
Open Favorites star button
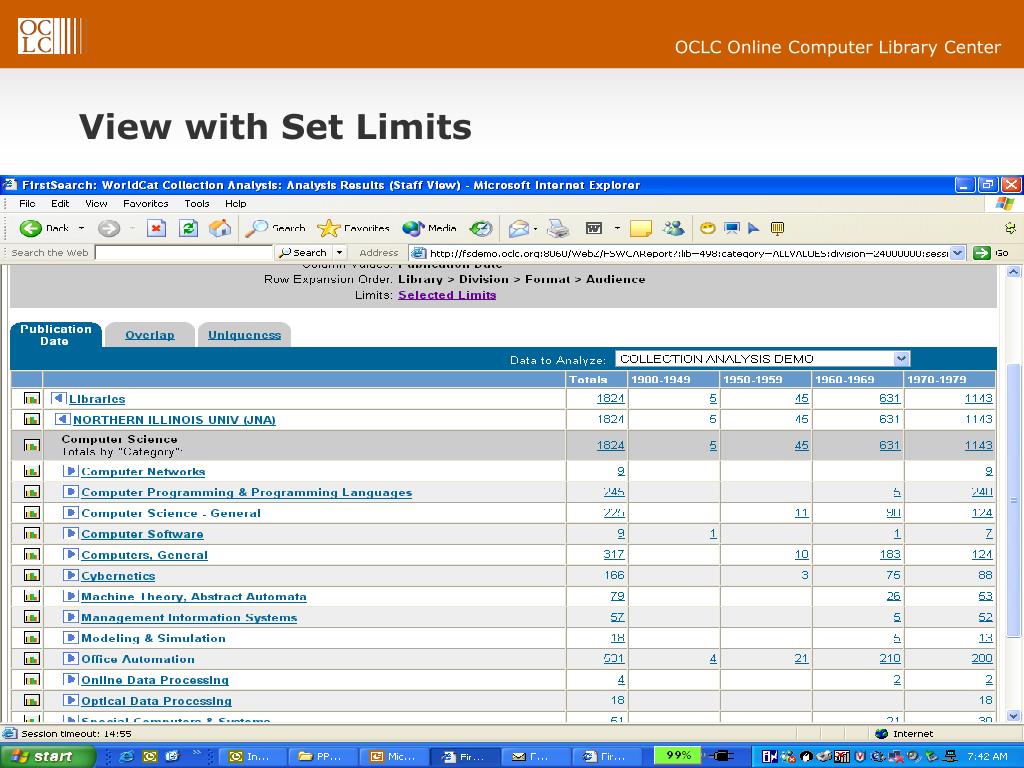tap(353, 228)
